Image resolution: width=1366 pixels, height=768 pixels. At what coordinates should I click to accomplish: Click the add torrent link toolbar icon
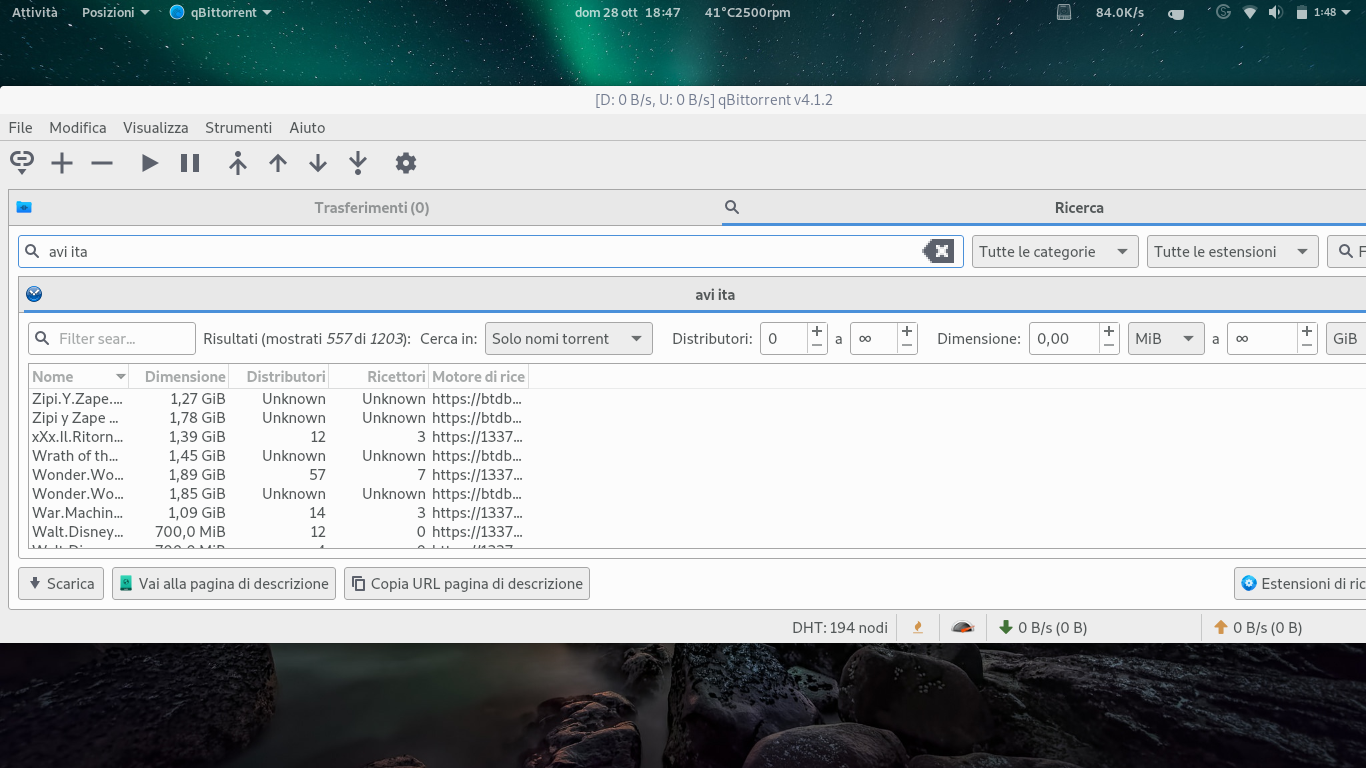[22, 163]
